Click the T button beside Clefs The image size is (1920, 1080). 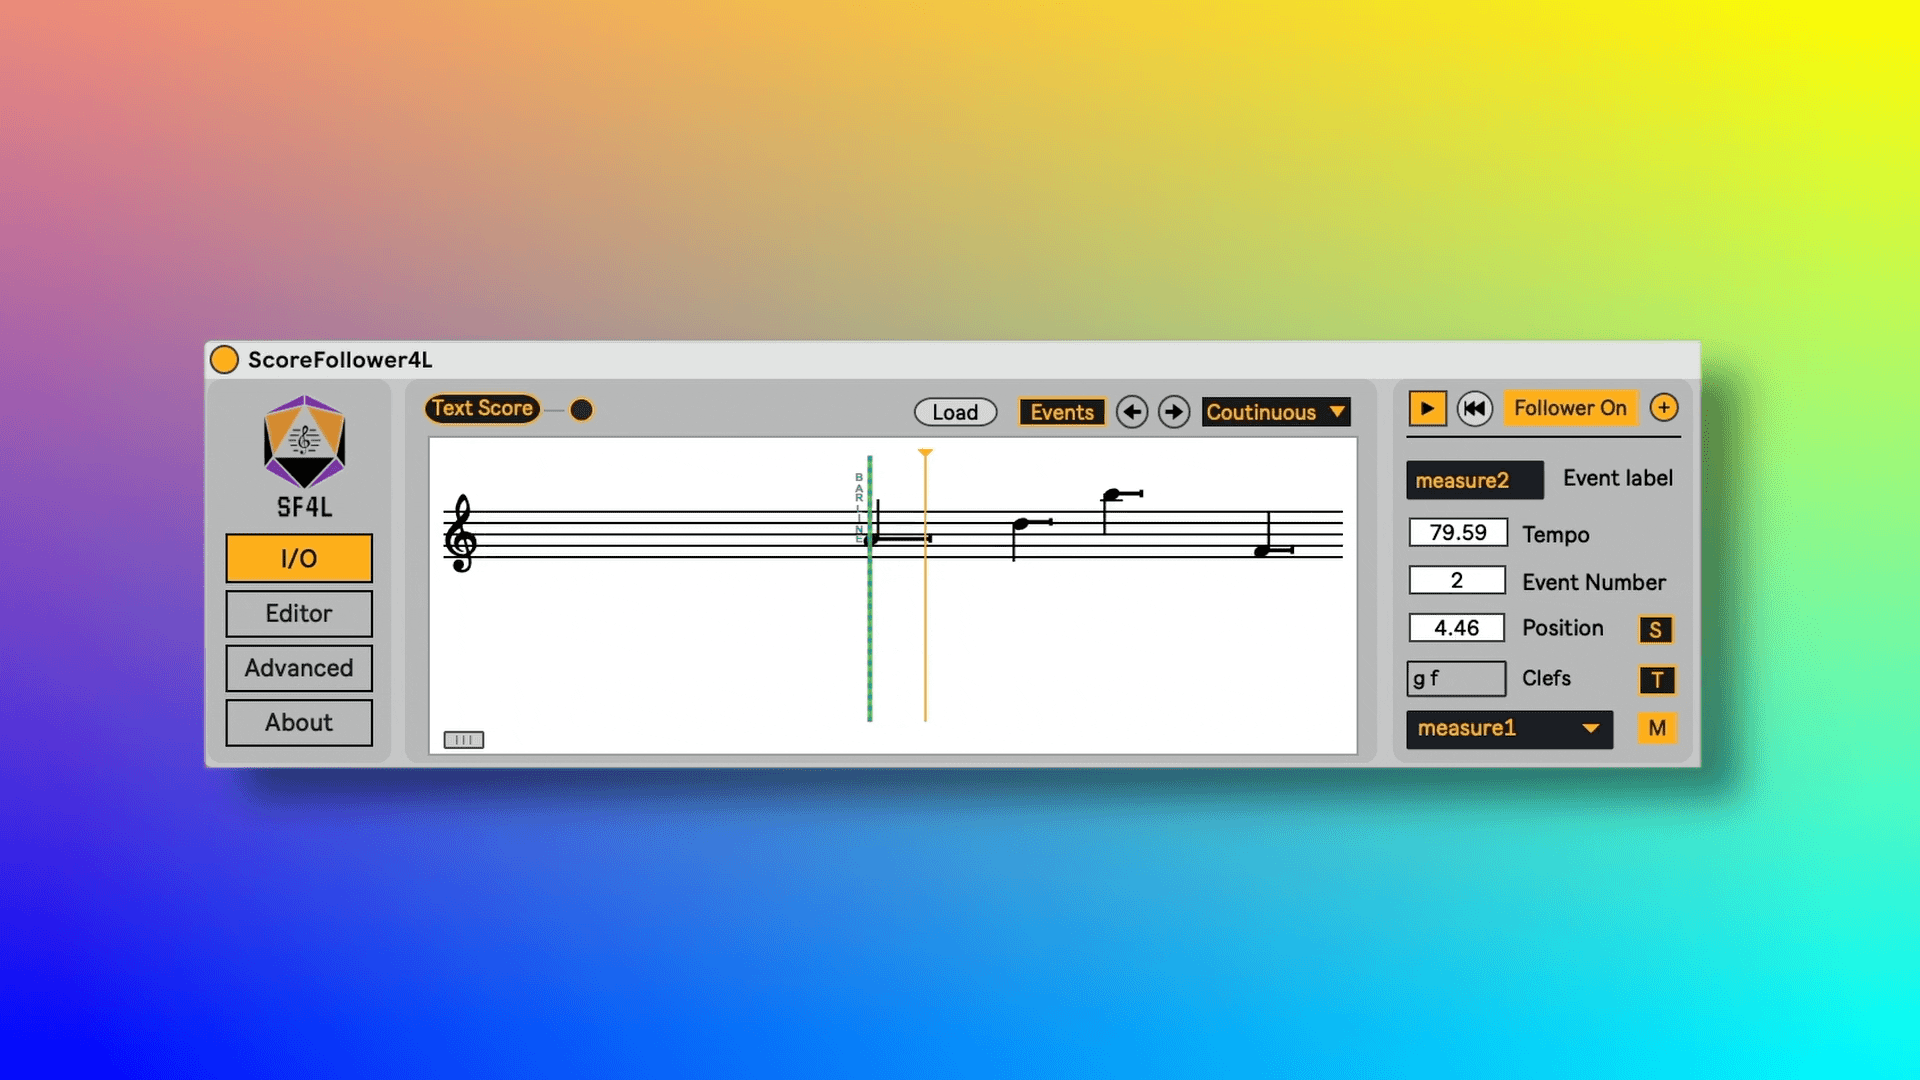(x=1657, y=680)
